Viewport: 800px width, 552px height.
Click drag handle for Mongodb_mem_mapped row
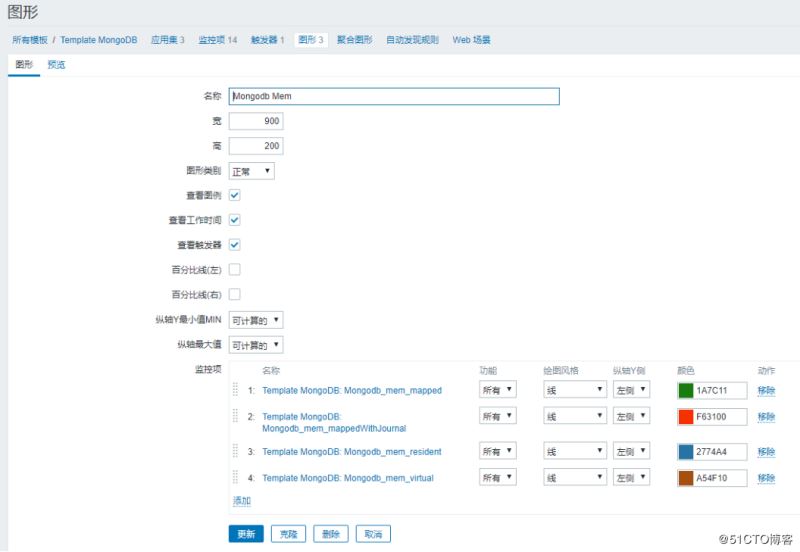(236, 390)
